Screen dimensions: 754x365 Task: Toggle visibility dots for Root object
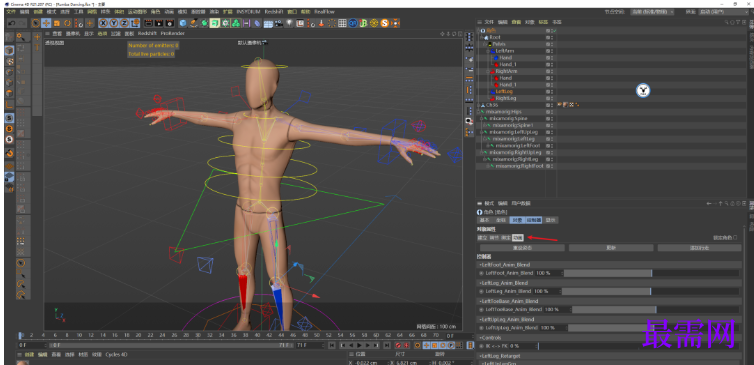point(552,37)
